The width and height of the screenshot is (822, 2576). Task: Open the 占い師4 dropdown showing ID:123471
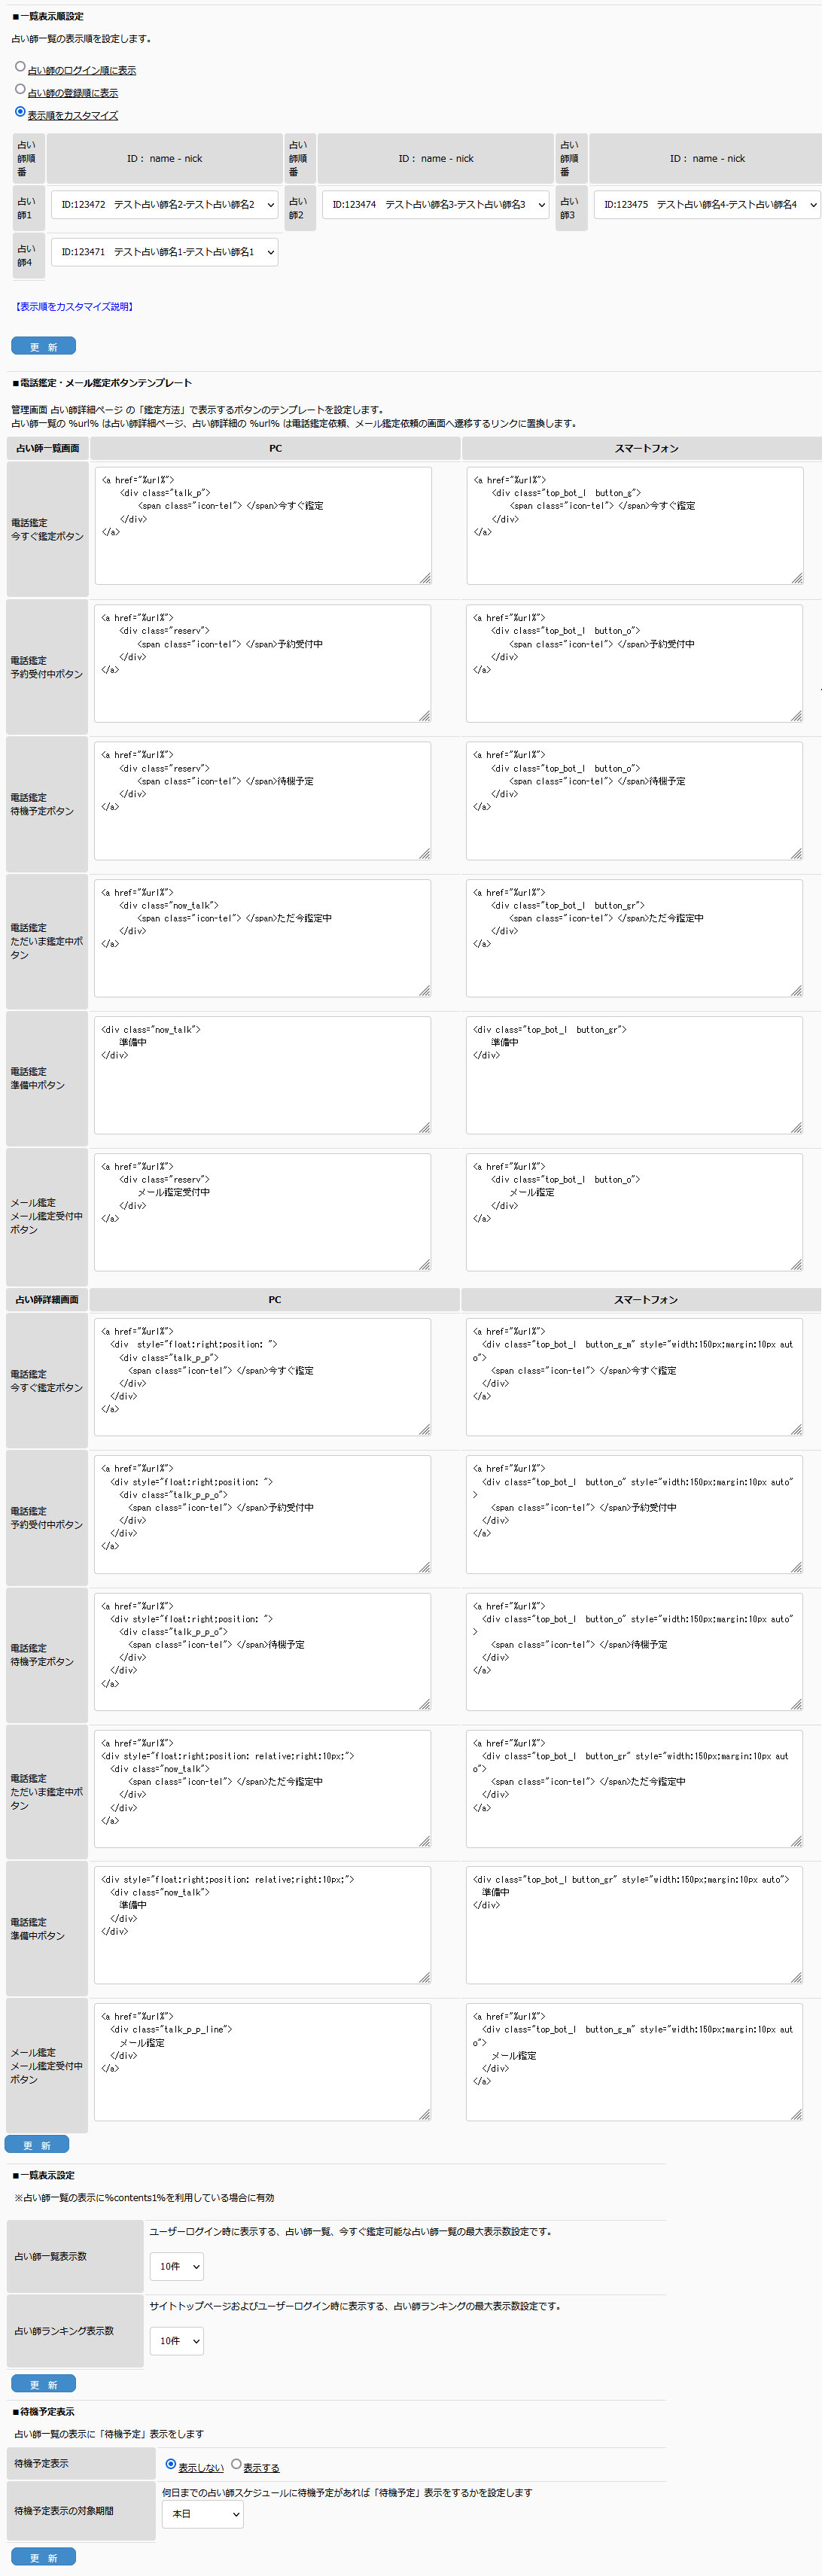(x=164, y=252)
